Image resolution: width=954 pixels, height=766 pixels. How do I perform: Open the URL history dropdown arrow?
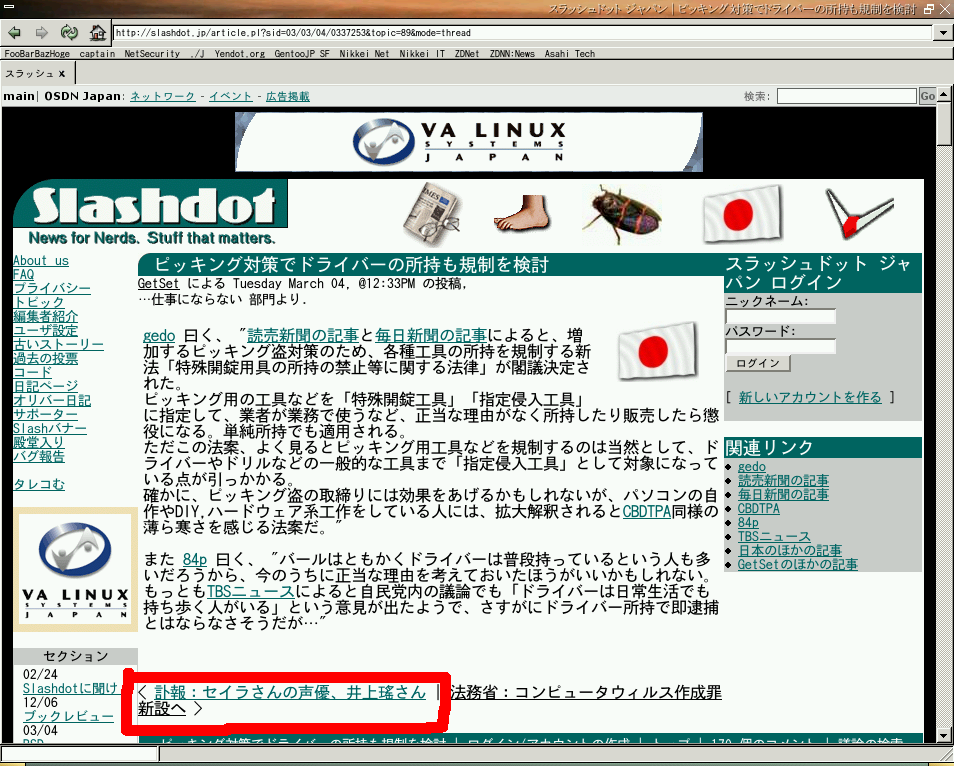point(943,33)
